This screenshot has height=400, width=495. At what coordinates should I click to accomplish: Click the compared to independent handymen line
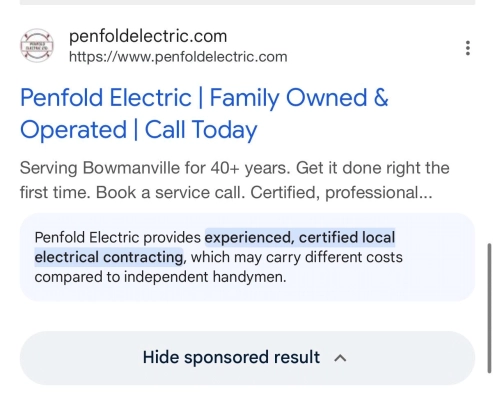[x=160, y=277]
